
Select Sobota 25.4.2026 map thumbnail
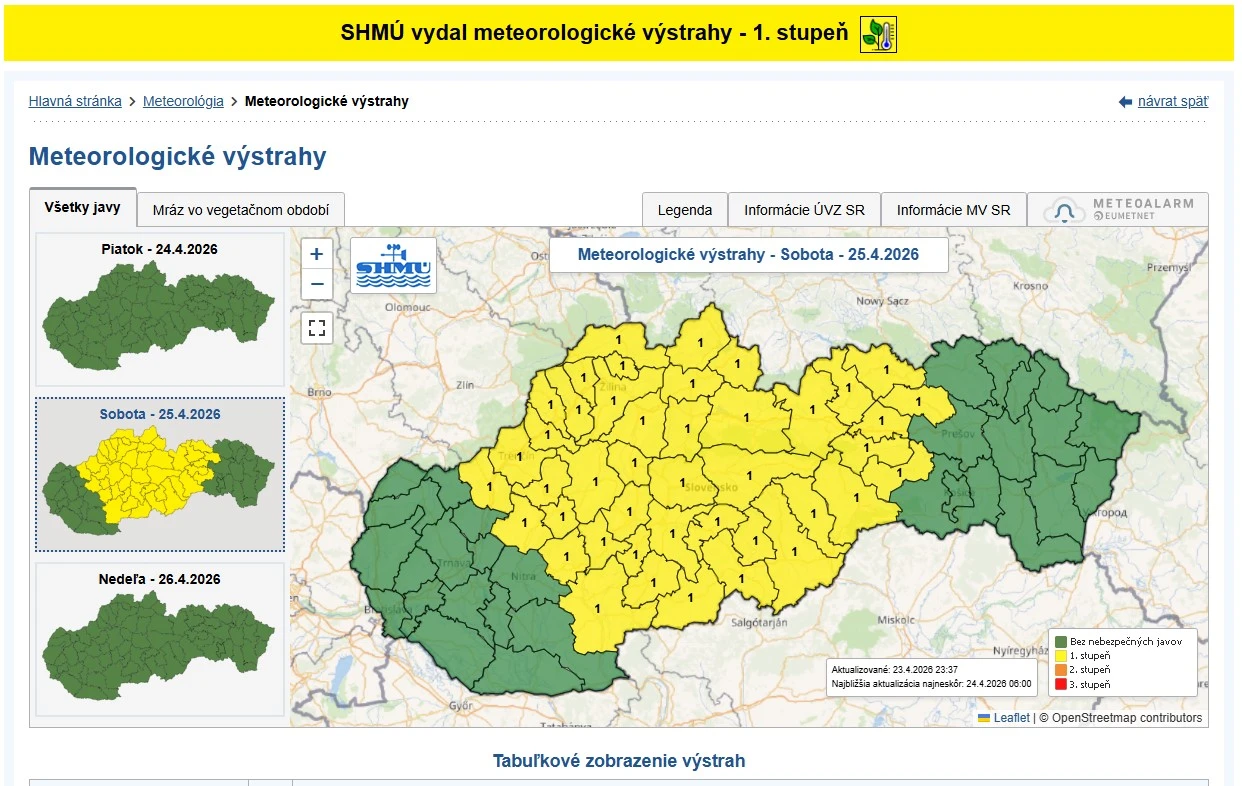(x=160, y=475)
